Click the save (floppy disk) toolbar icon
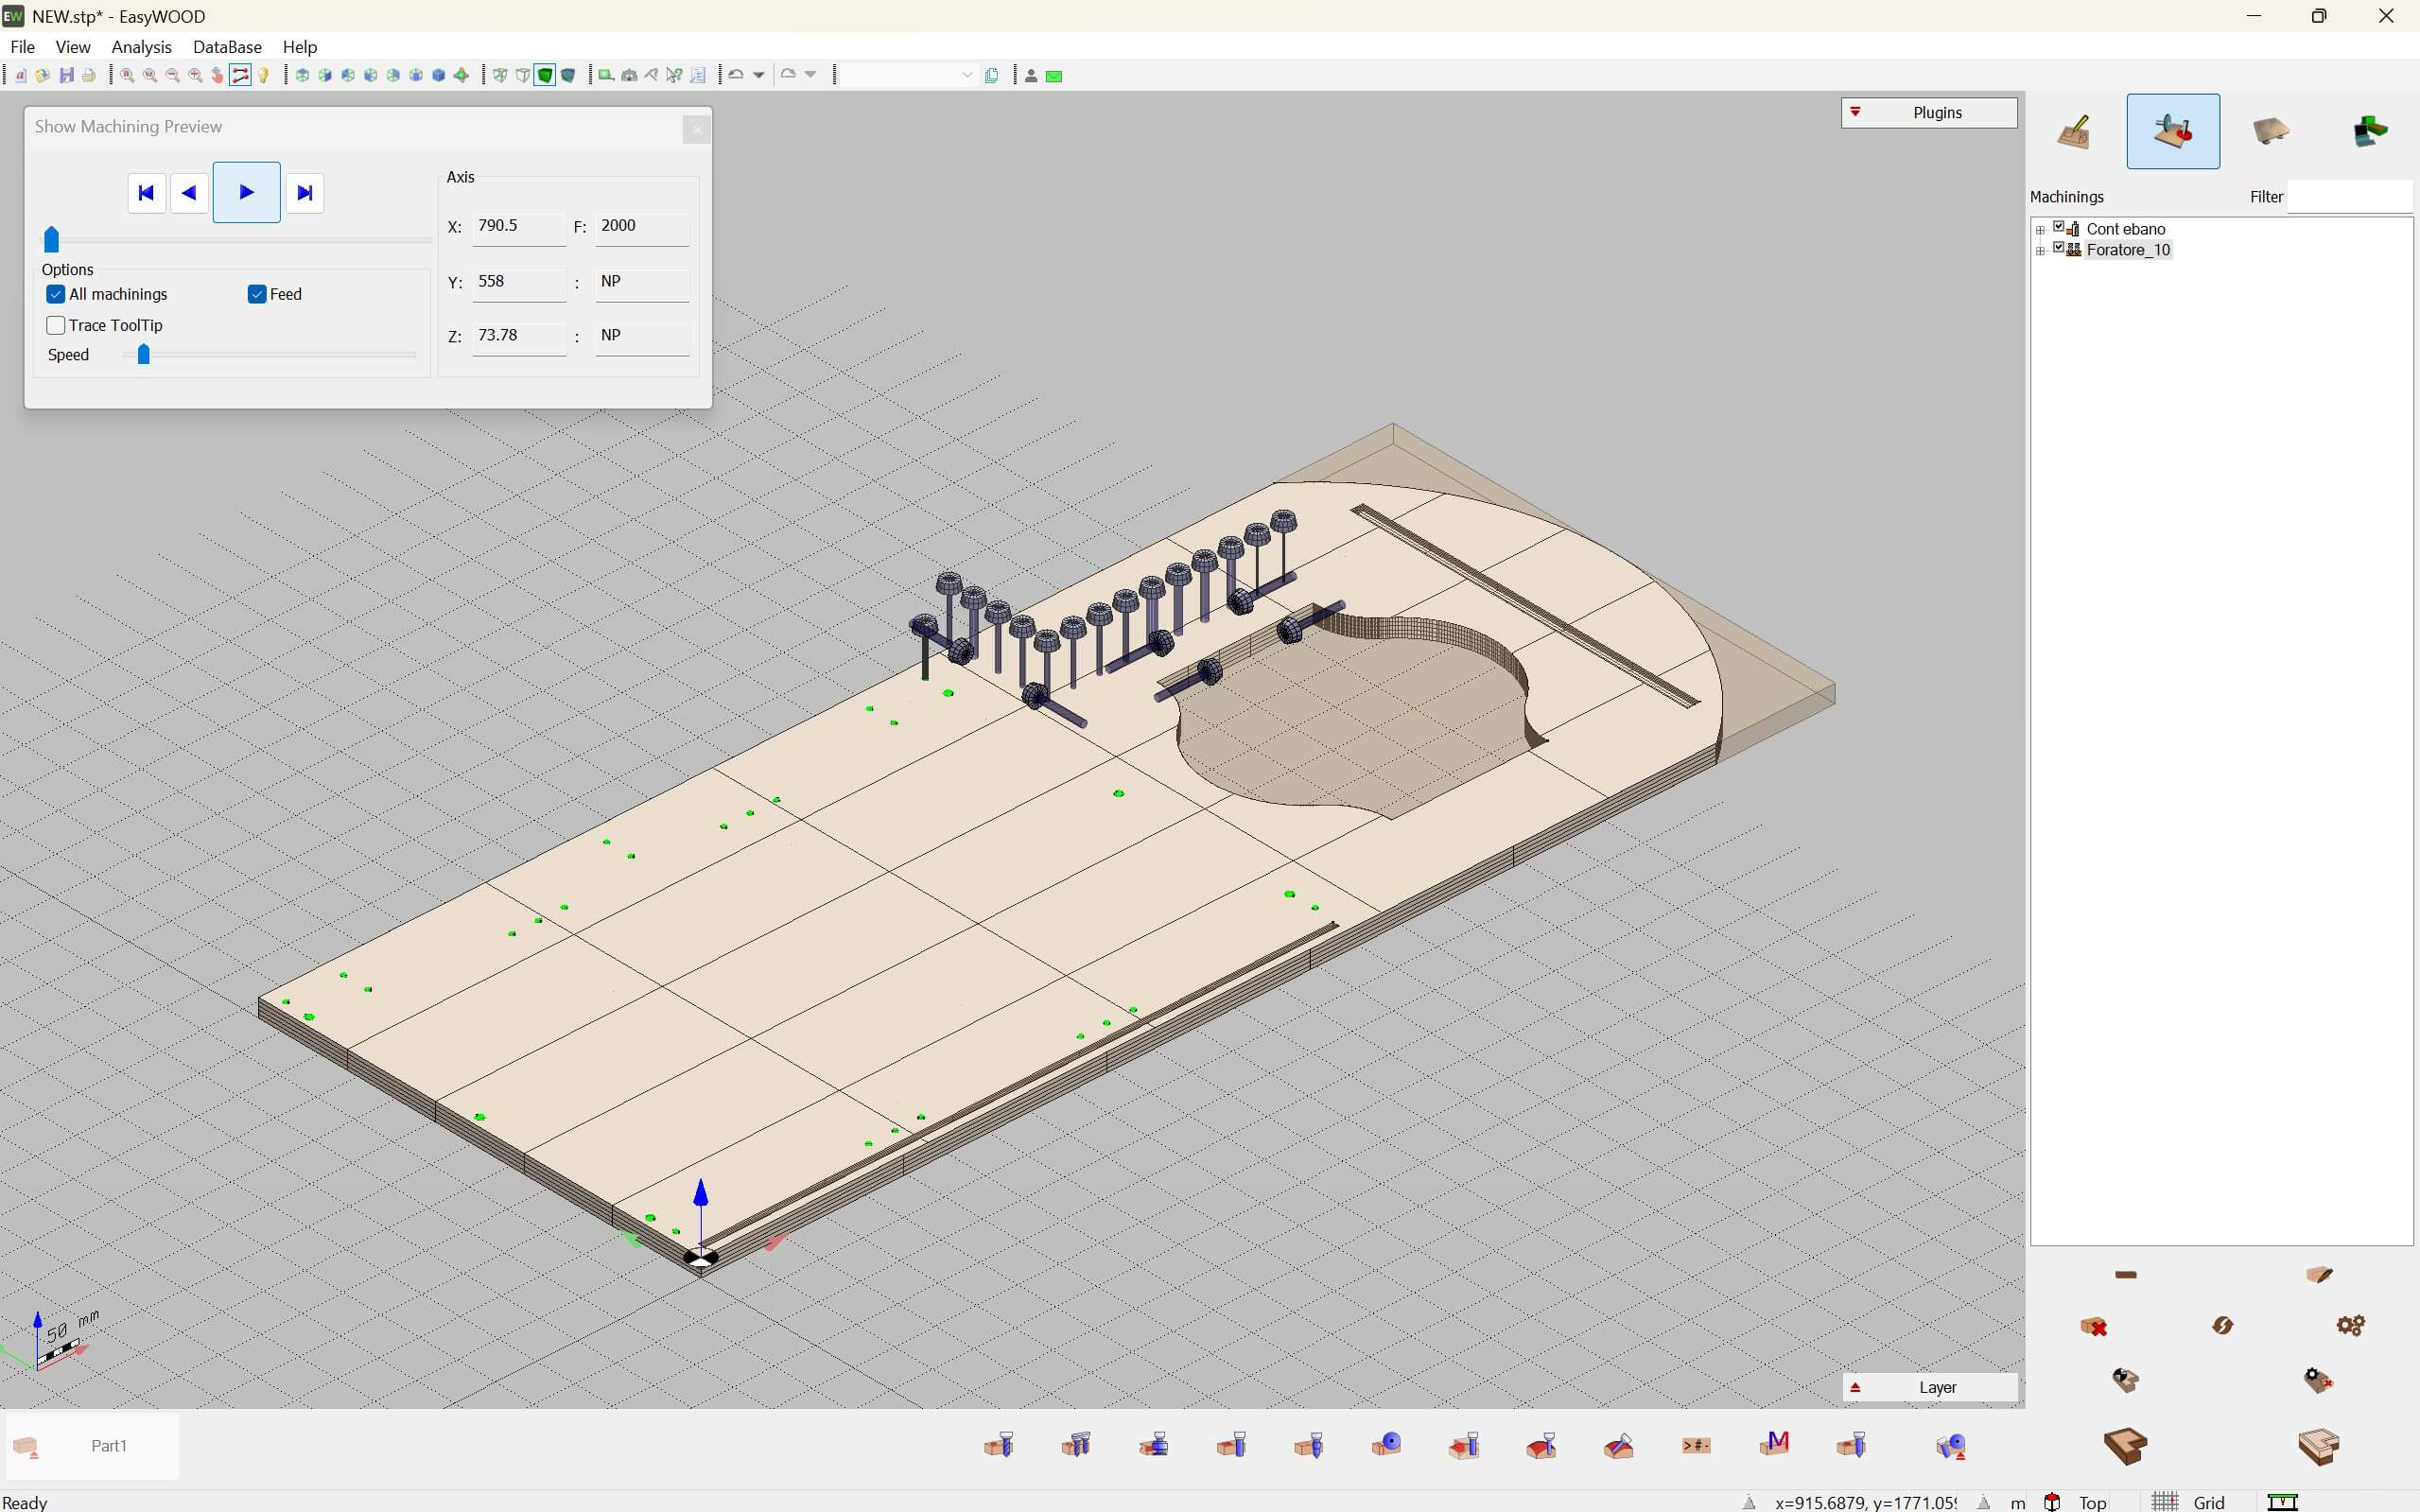 [x=66, y=75]
